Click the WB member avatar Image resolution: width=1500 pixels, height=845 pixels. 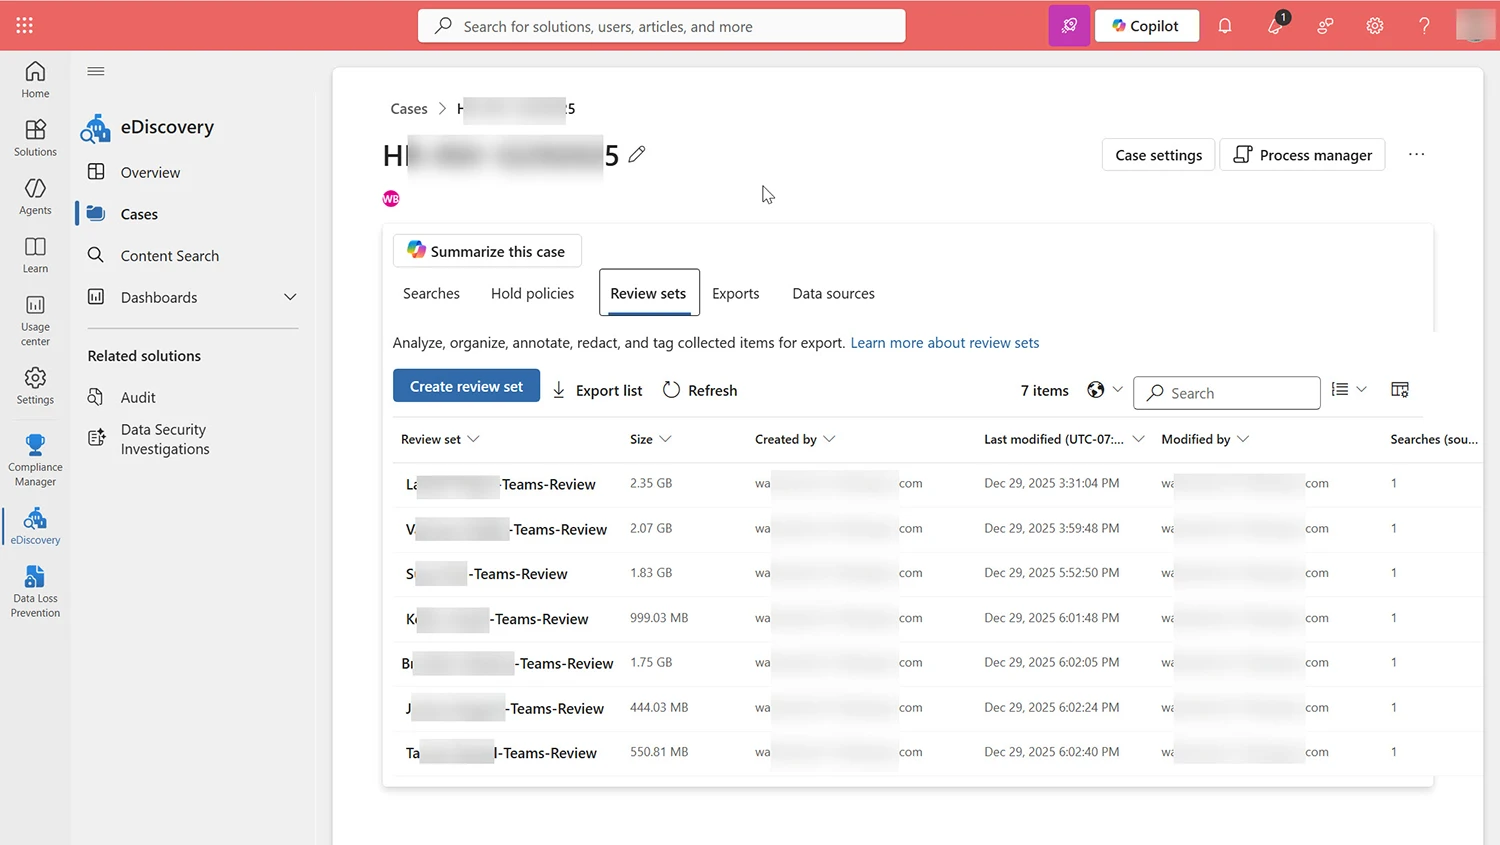391,199
